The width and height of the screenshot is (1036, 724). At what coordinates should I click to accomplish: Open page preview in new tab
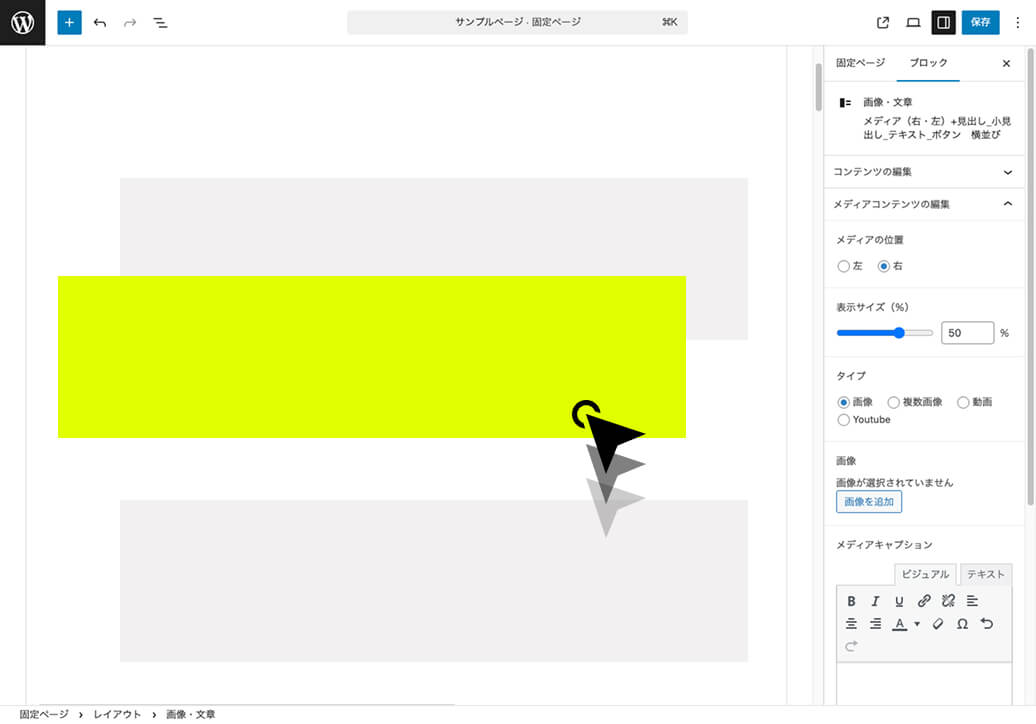pos(883,22)
